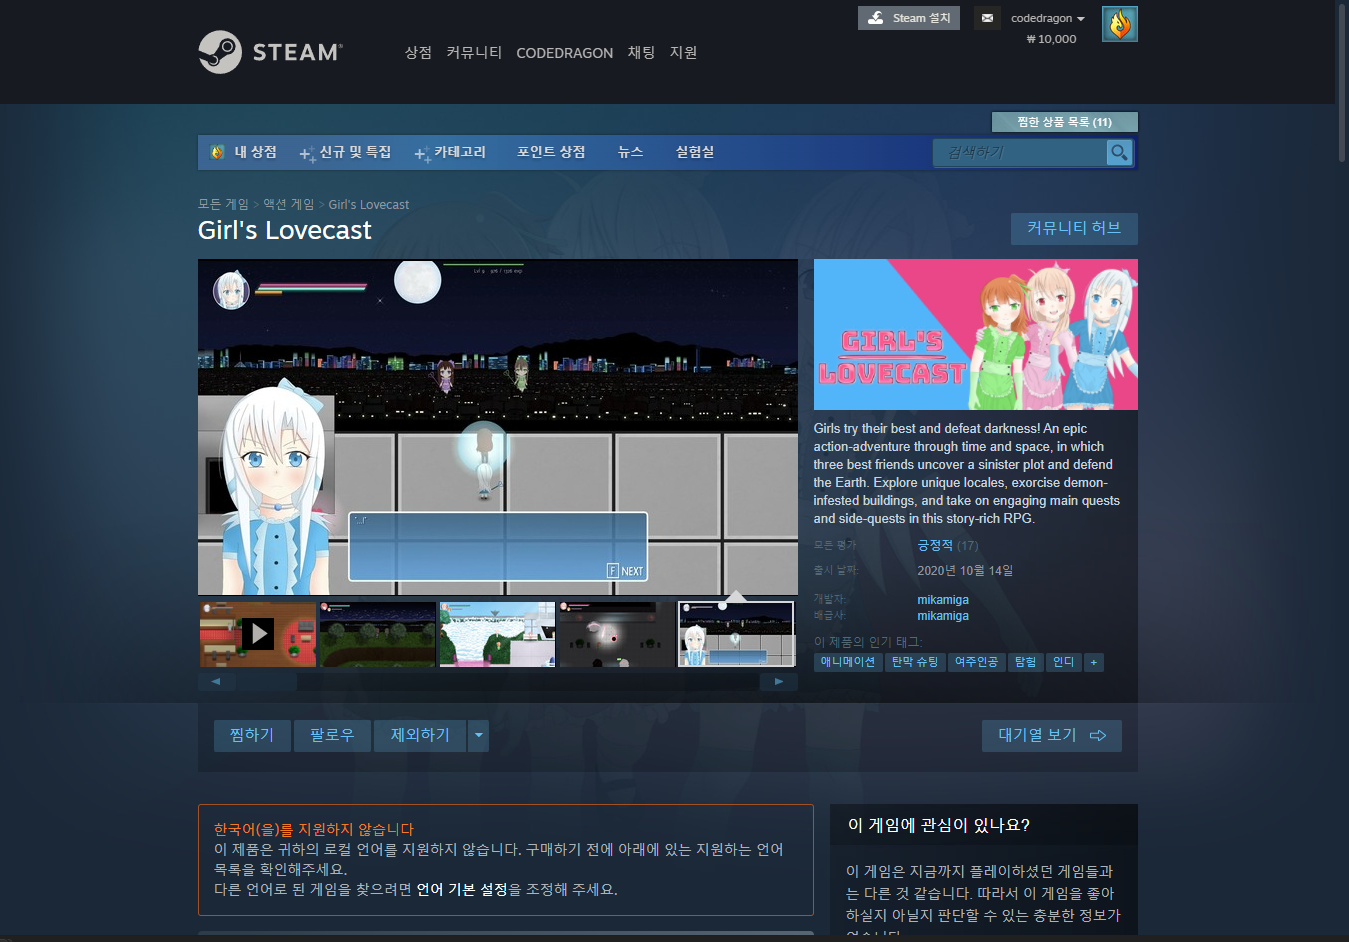Click the 액션 게임 breadcrumb link
The height and width of the screenshot is (942, 1349).
[288, 204]
